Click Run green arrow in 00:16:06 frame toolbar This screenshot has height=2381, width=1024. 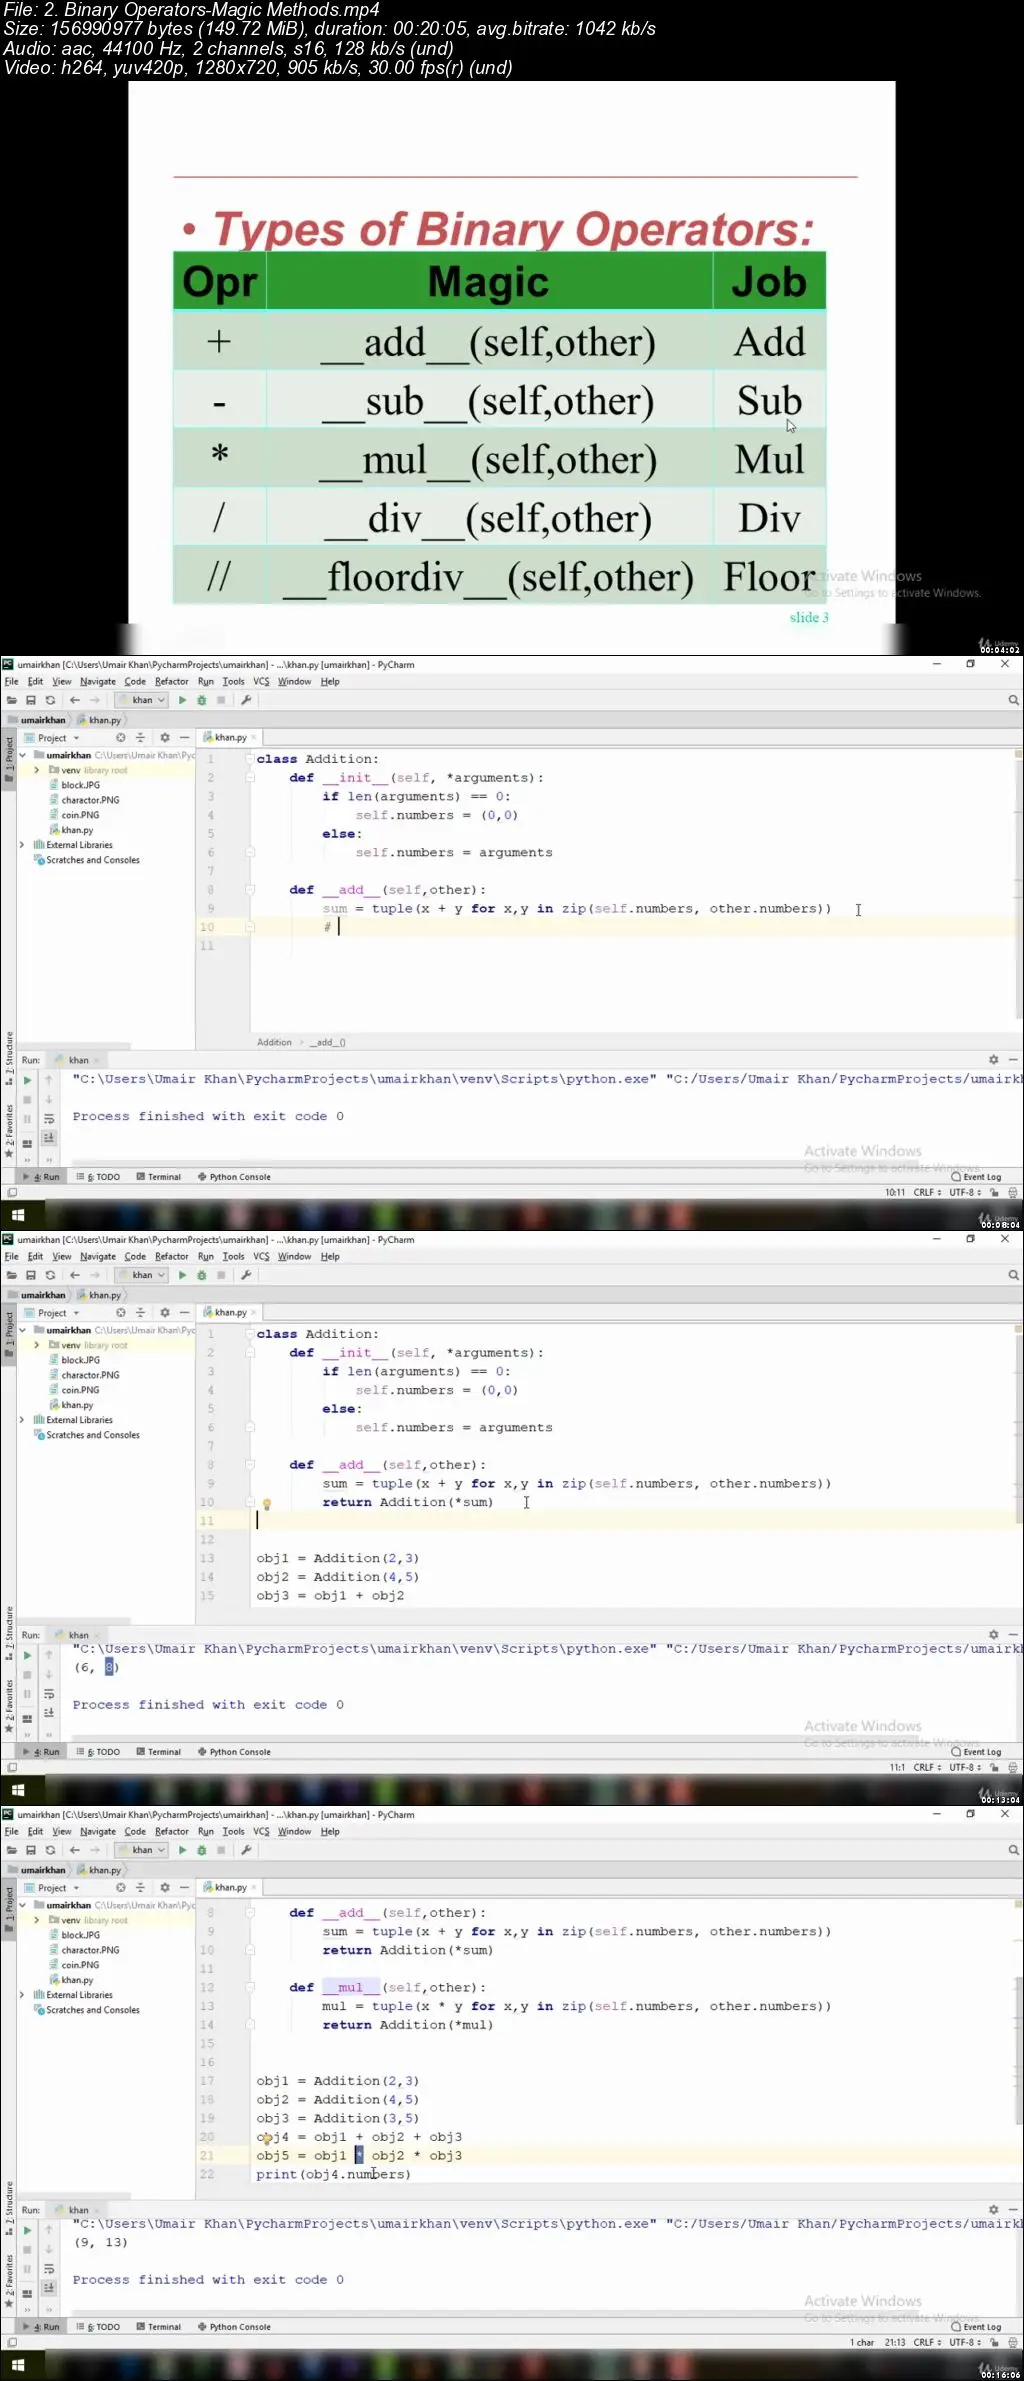point(182,1850)
